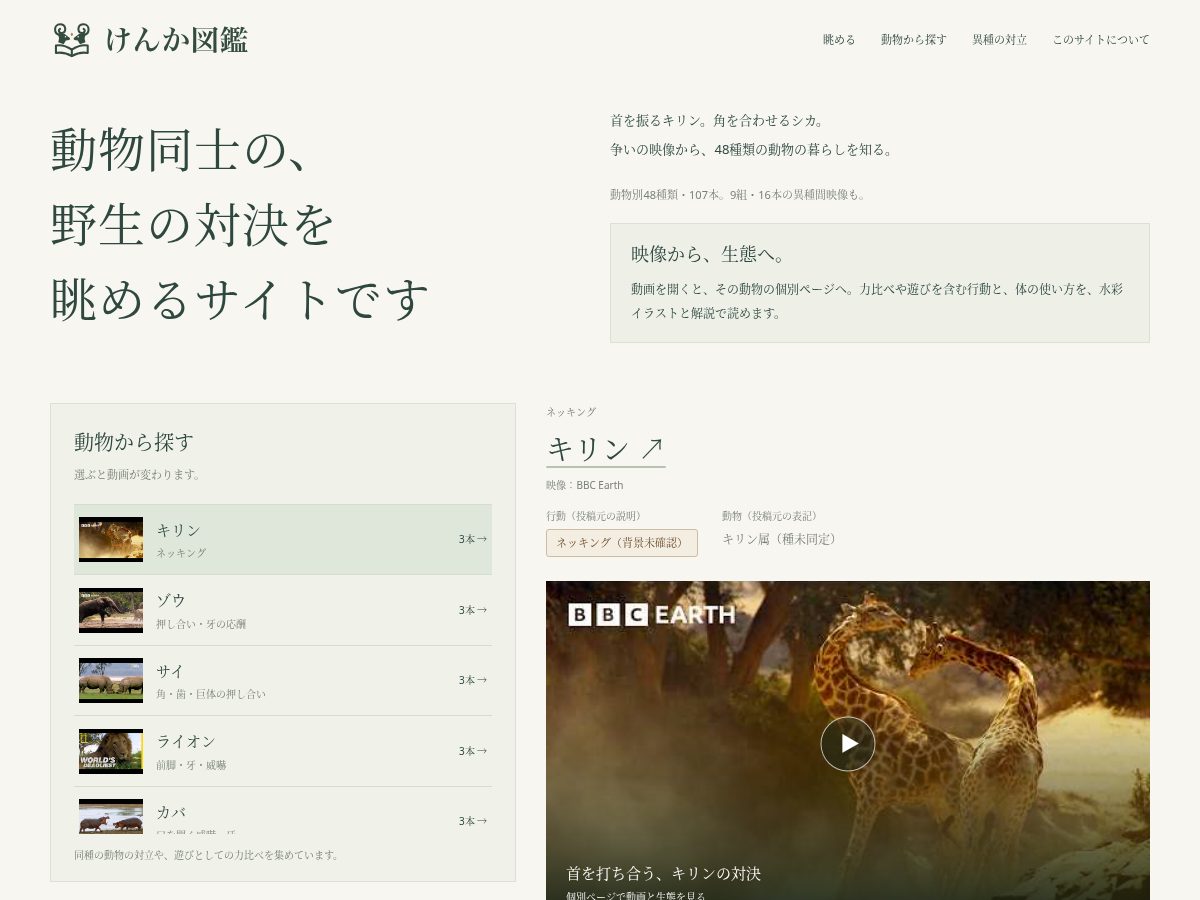
Task: Select the キリン row in the list
Action: pyautogui.click(x=283, y=539)
